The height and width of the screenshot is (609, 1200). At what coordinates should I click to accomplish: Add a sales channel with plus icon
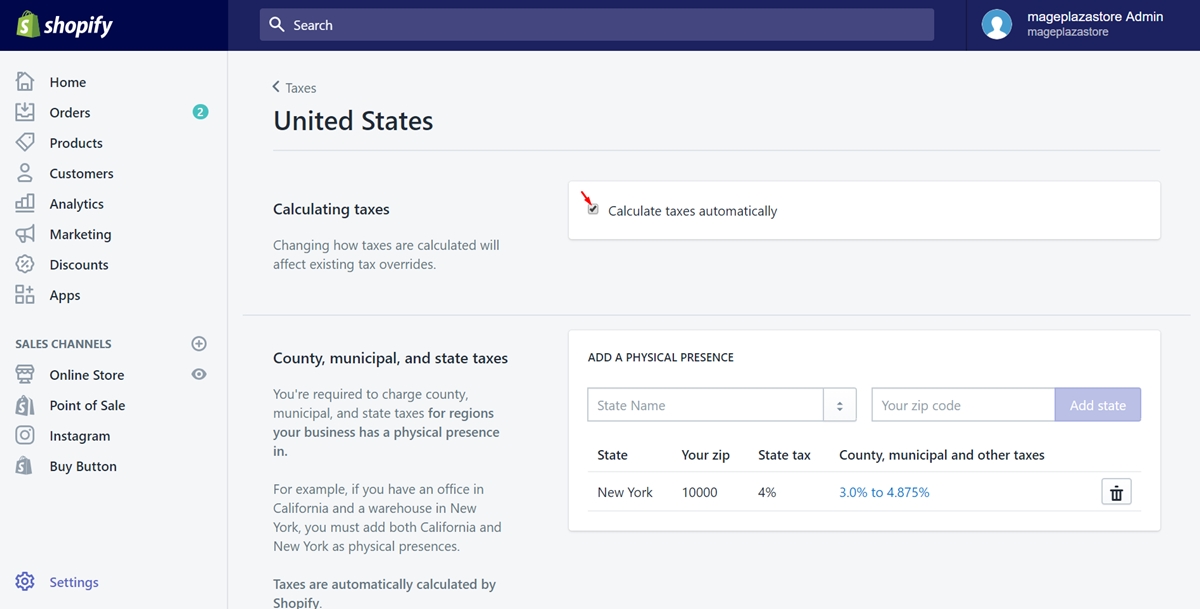pyautogui.click(x=199, y=344)
